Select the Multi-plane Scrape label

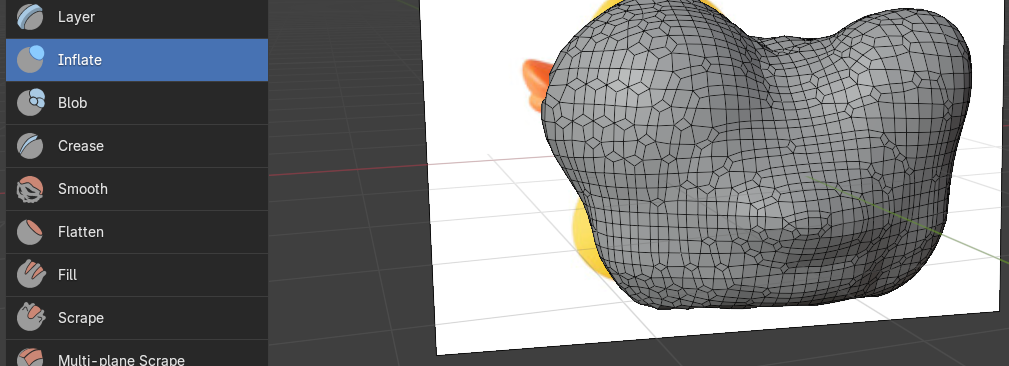(x=121, y=360)
